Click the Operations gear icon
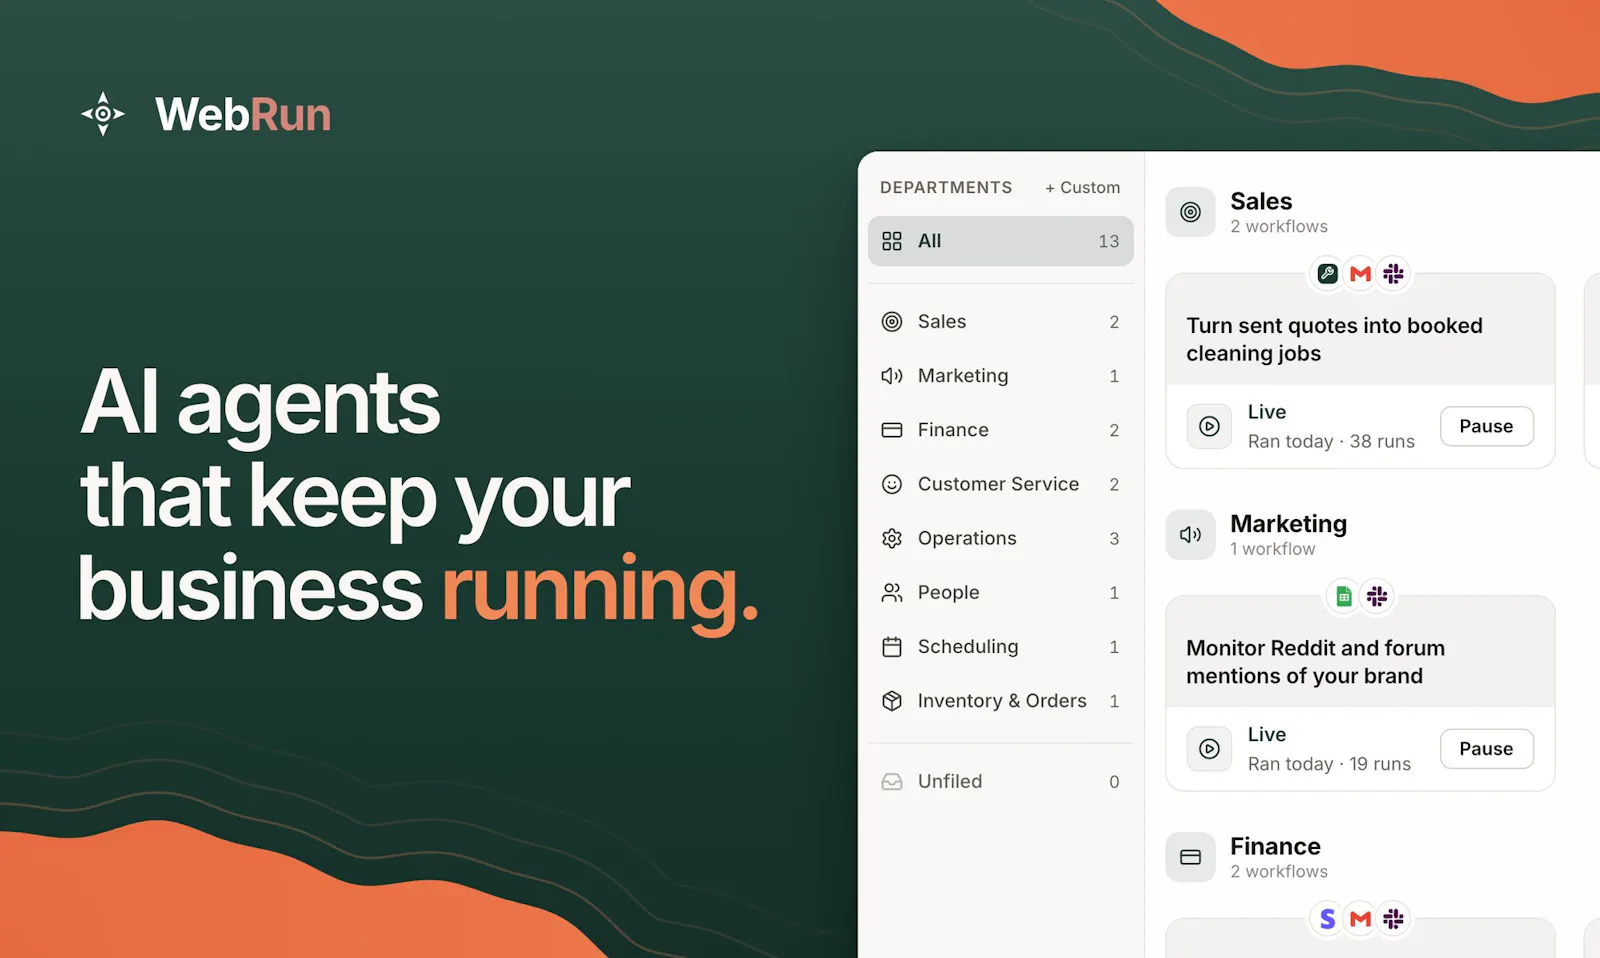Viewport: 1600px width, 958px height. click(x=892, y=538)
